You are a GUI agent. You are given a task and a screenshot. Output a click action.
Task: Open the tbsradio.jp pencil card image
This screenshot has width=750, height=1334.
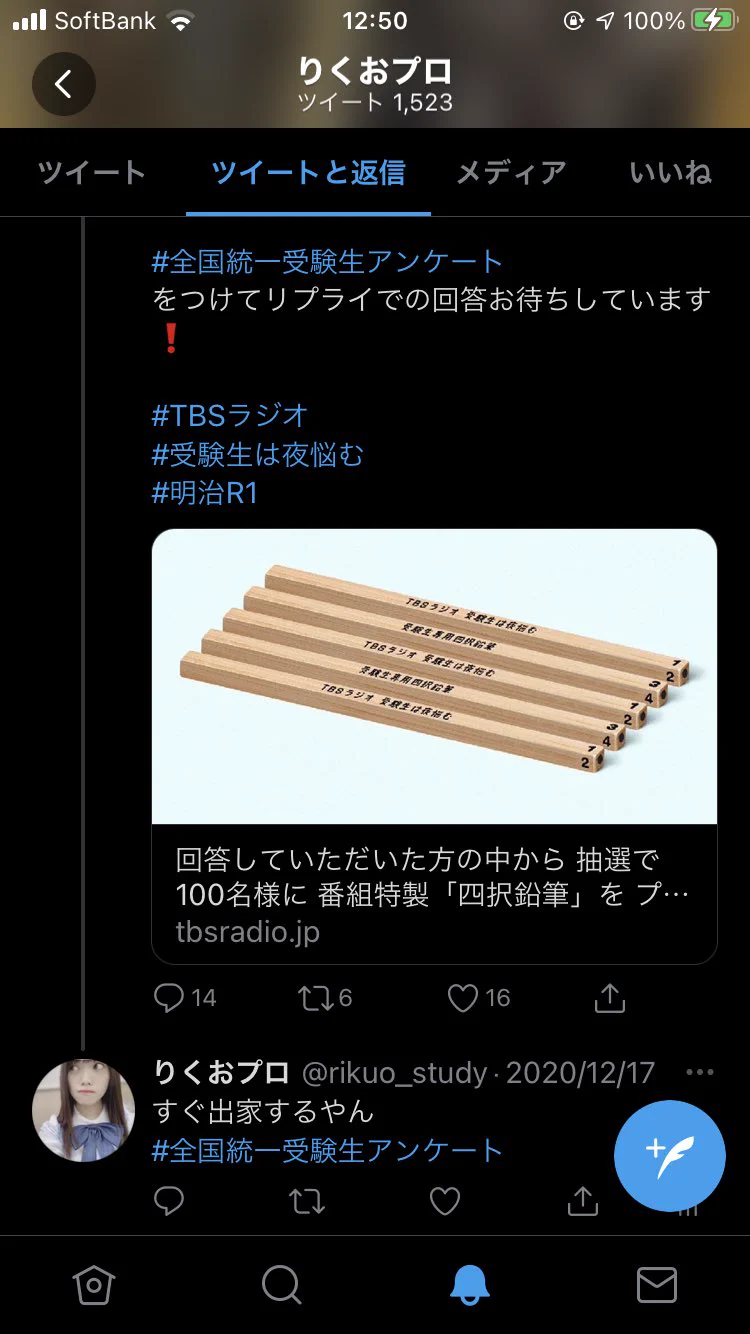pos(434,677)
